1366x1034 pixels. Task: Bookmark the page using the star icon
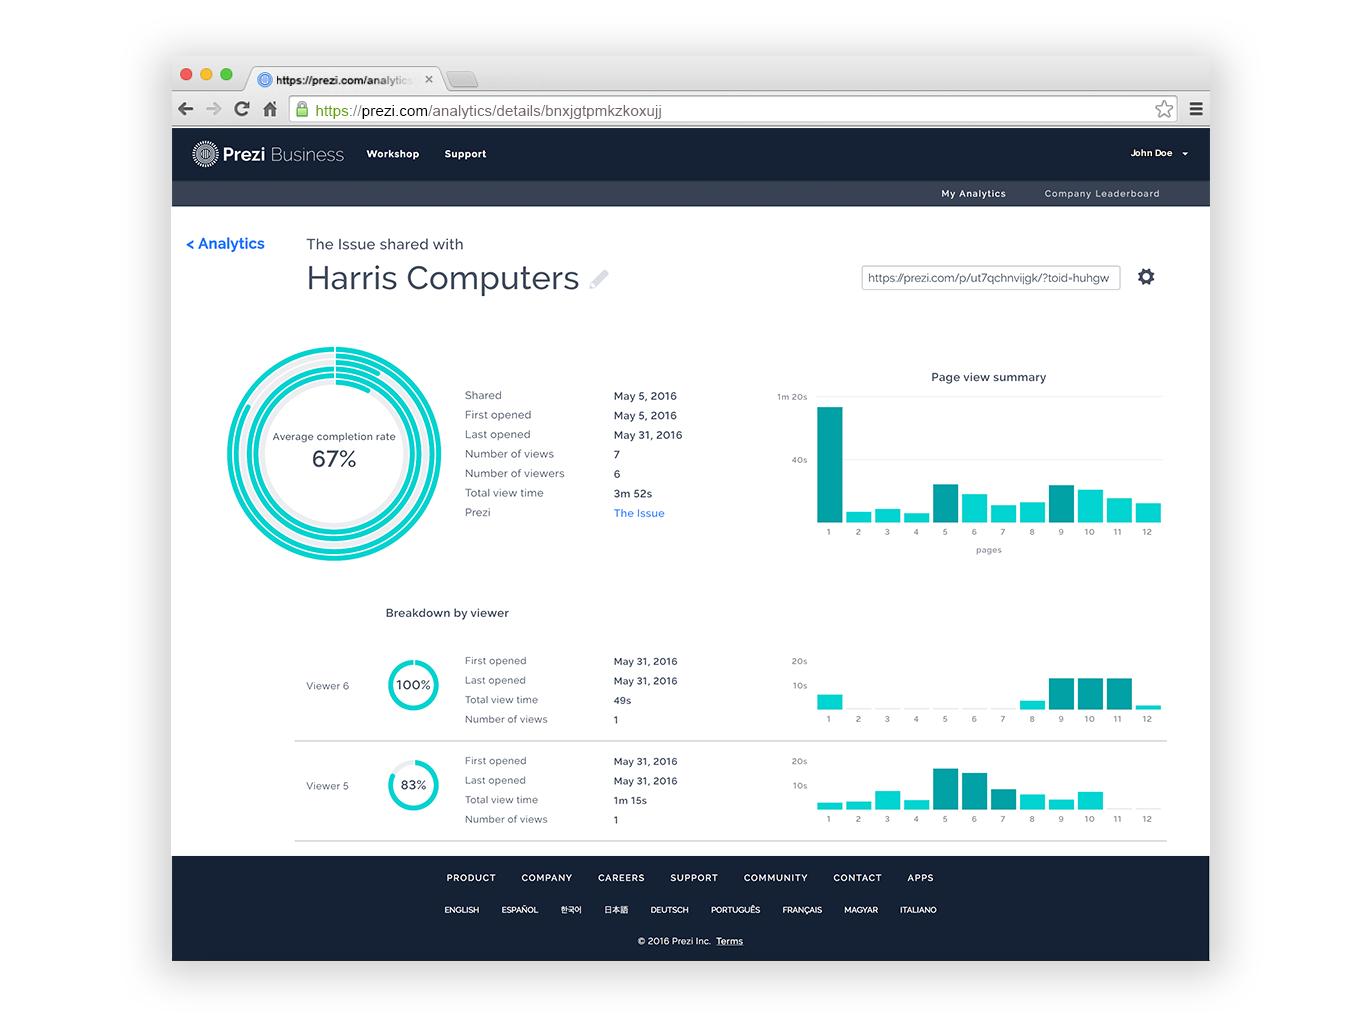coord(1164,110)
